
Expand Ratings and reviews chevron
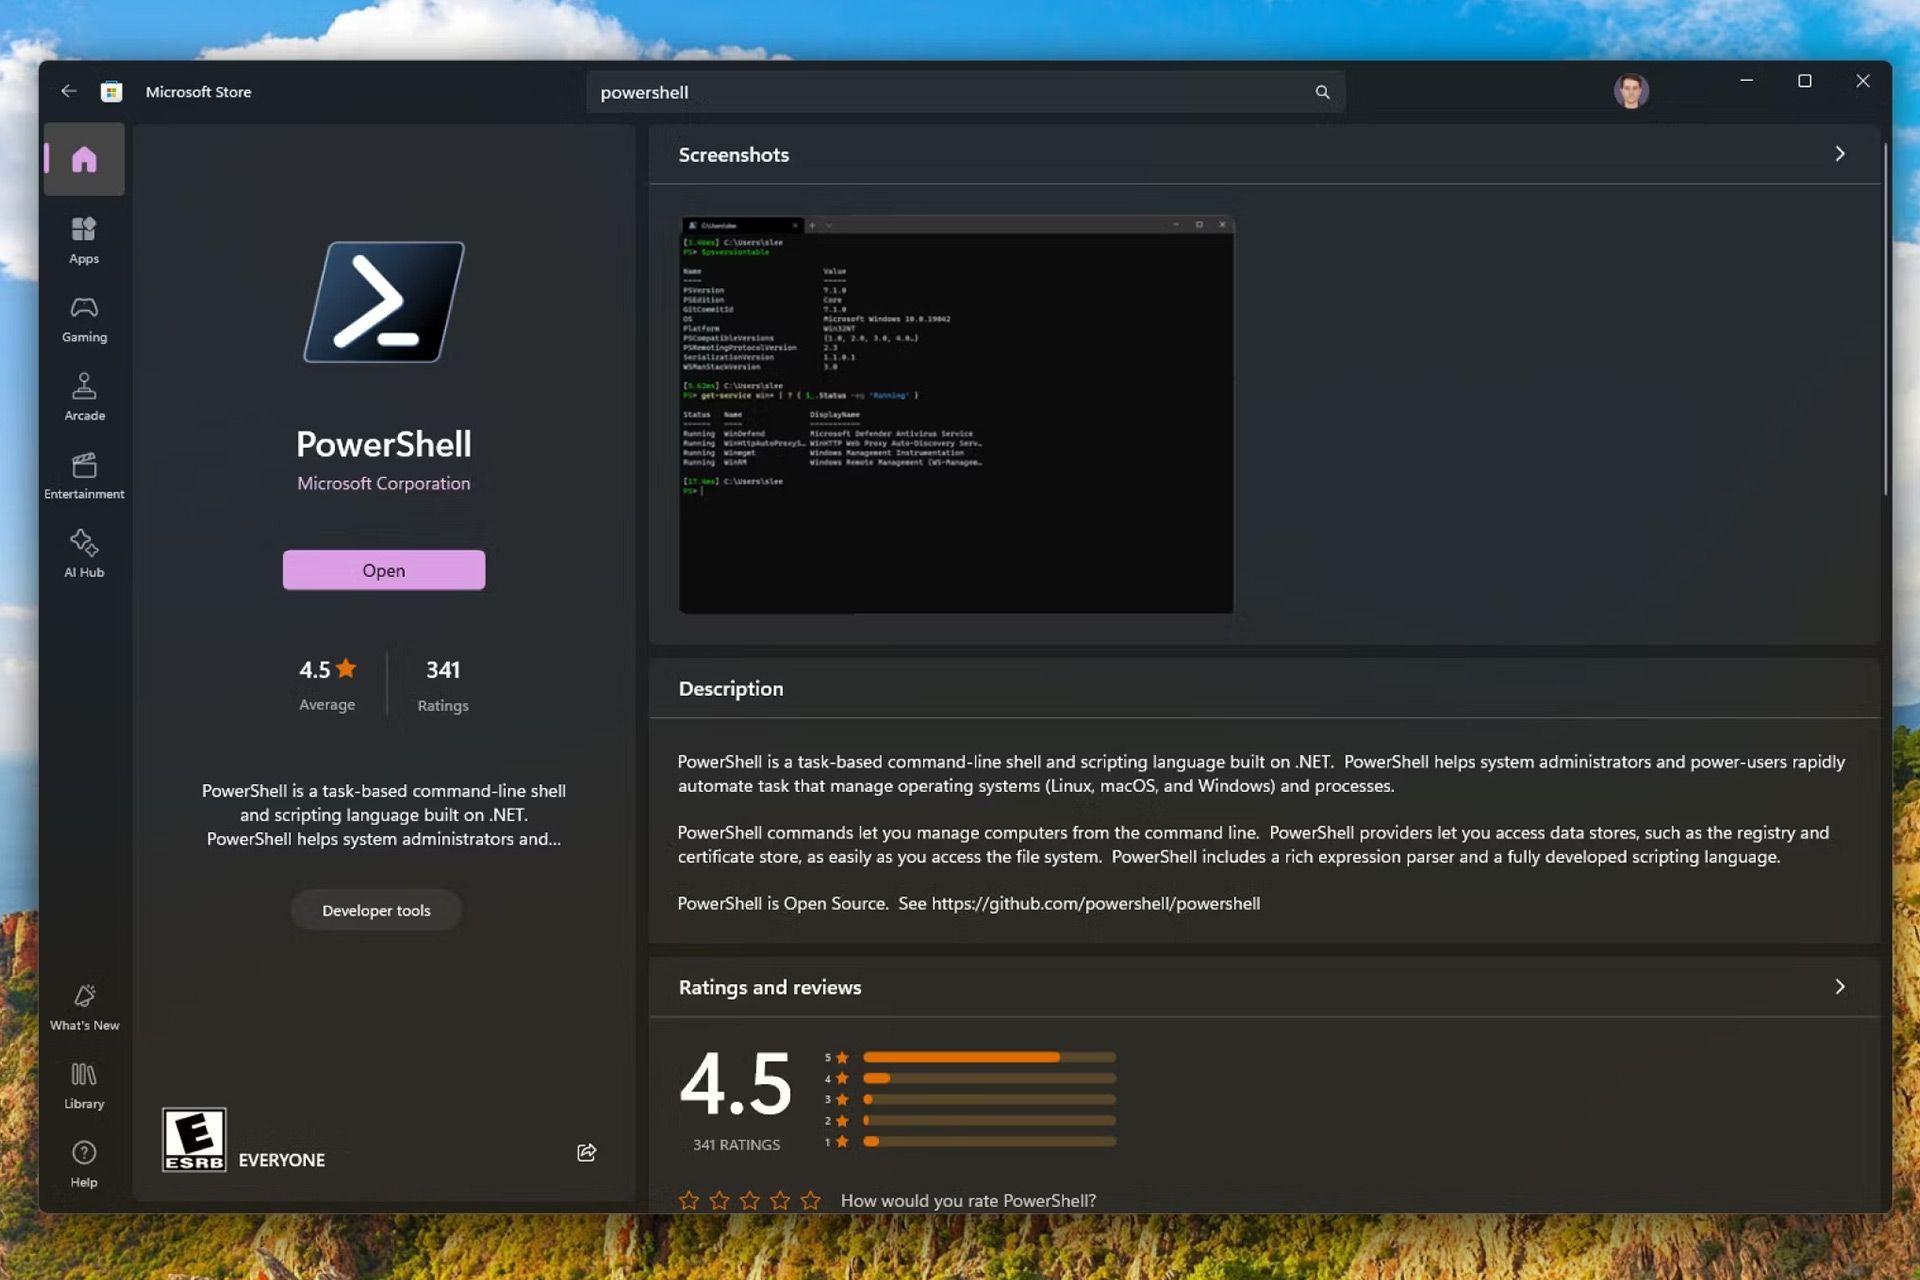point(1840,987)
